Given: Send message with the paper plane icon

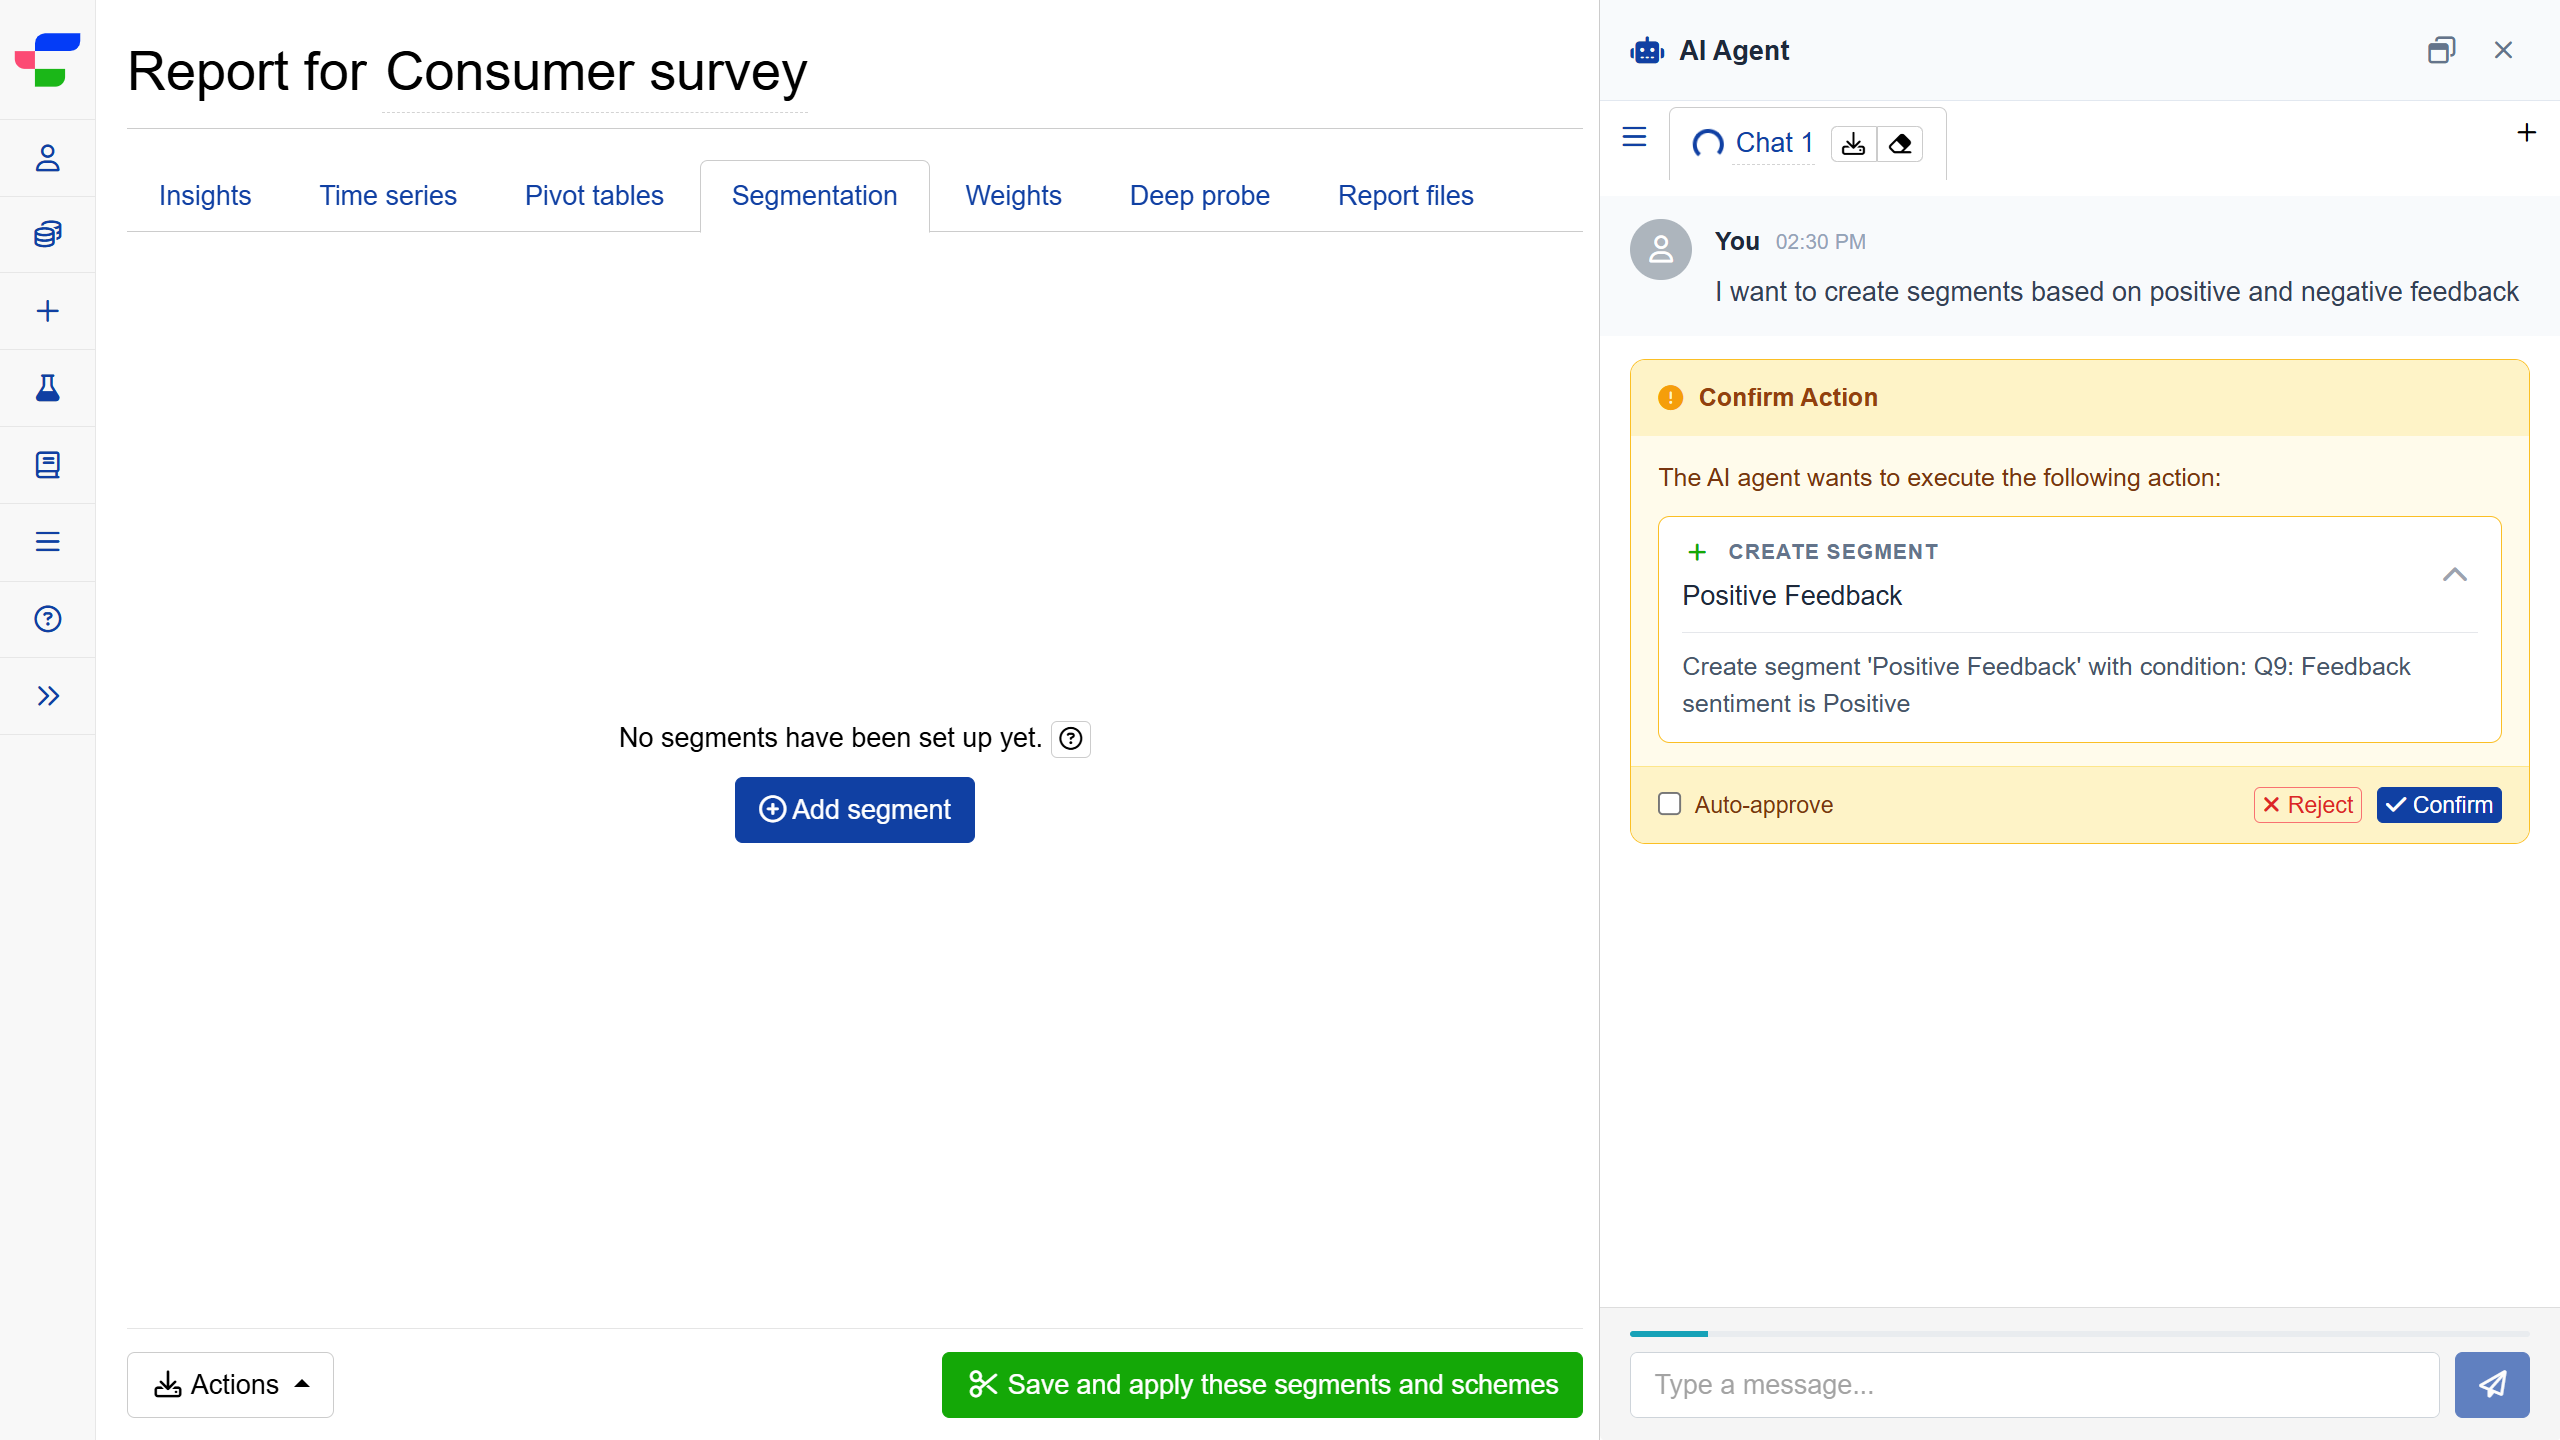Looking at the screenshot, I should click(2491, 1384).
